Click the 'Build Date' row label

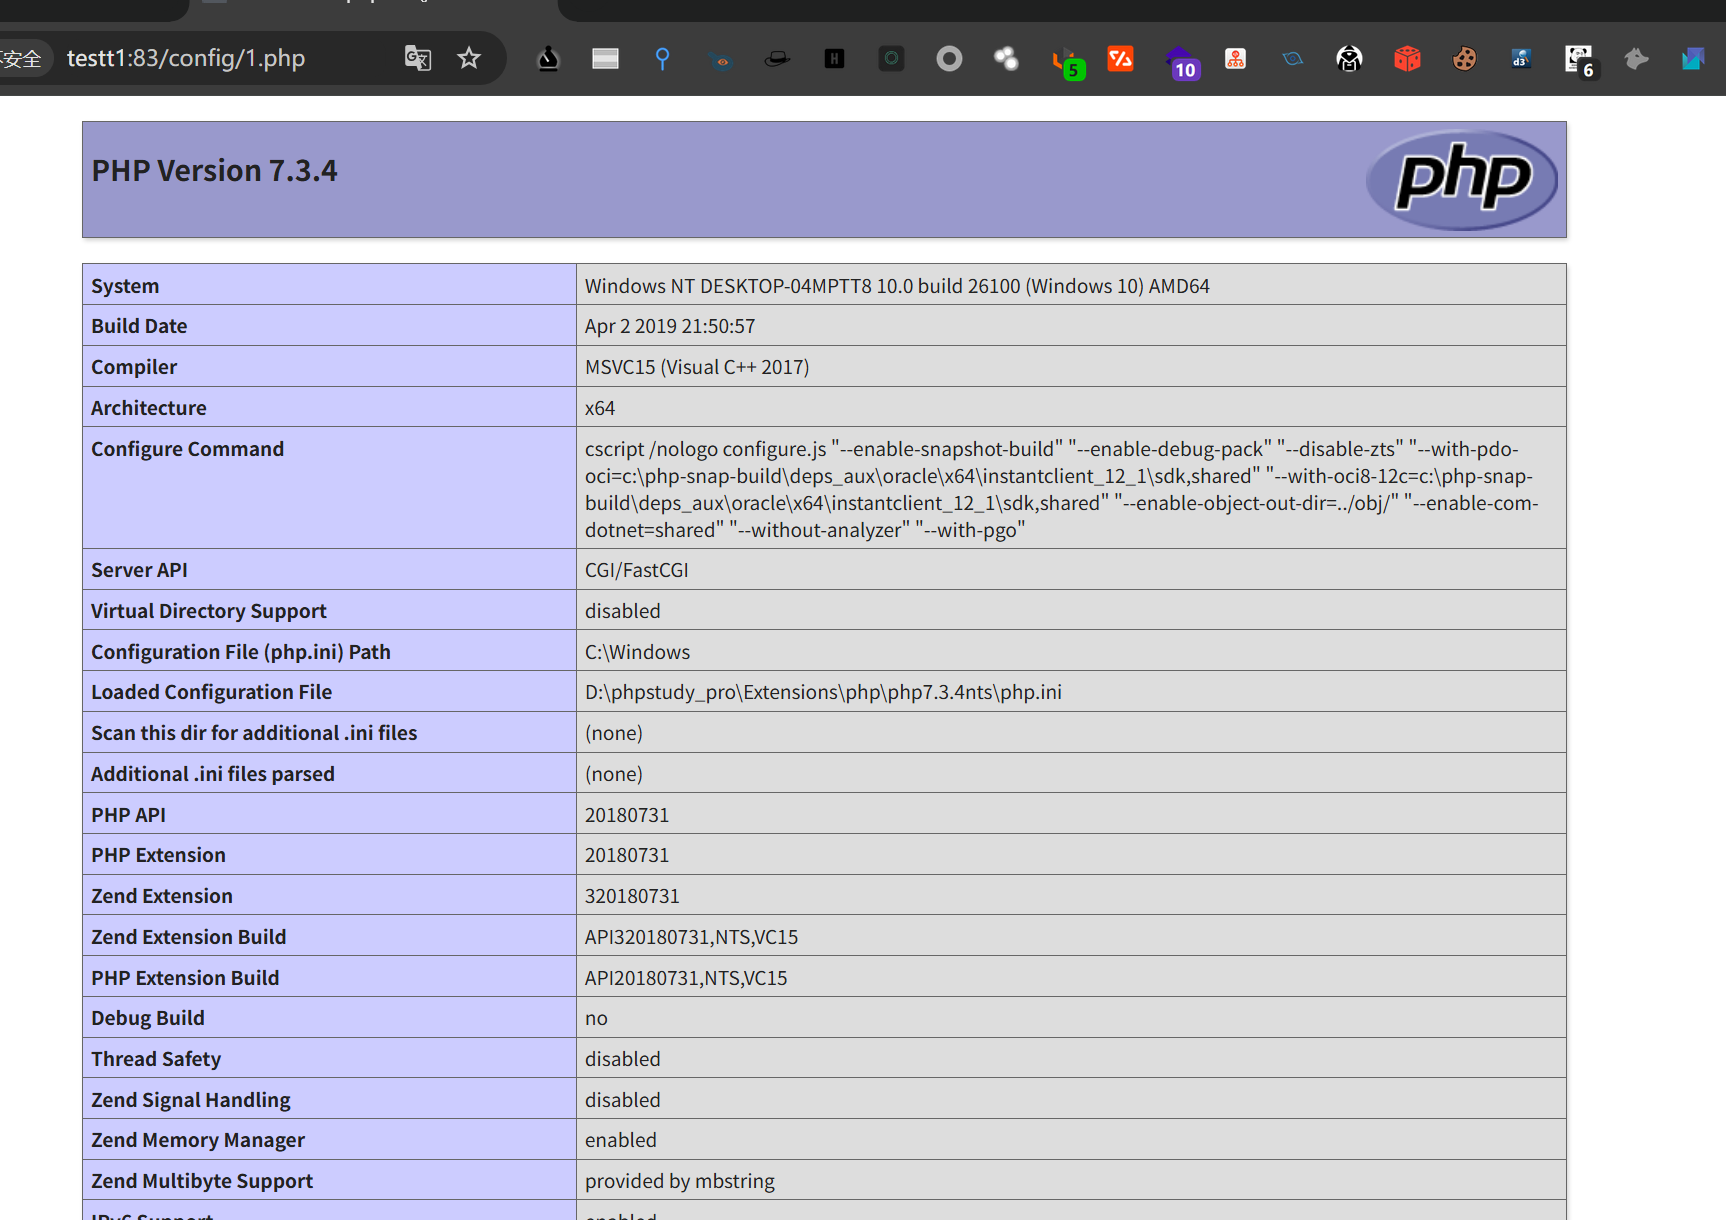[139, 326]
